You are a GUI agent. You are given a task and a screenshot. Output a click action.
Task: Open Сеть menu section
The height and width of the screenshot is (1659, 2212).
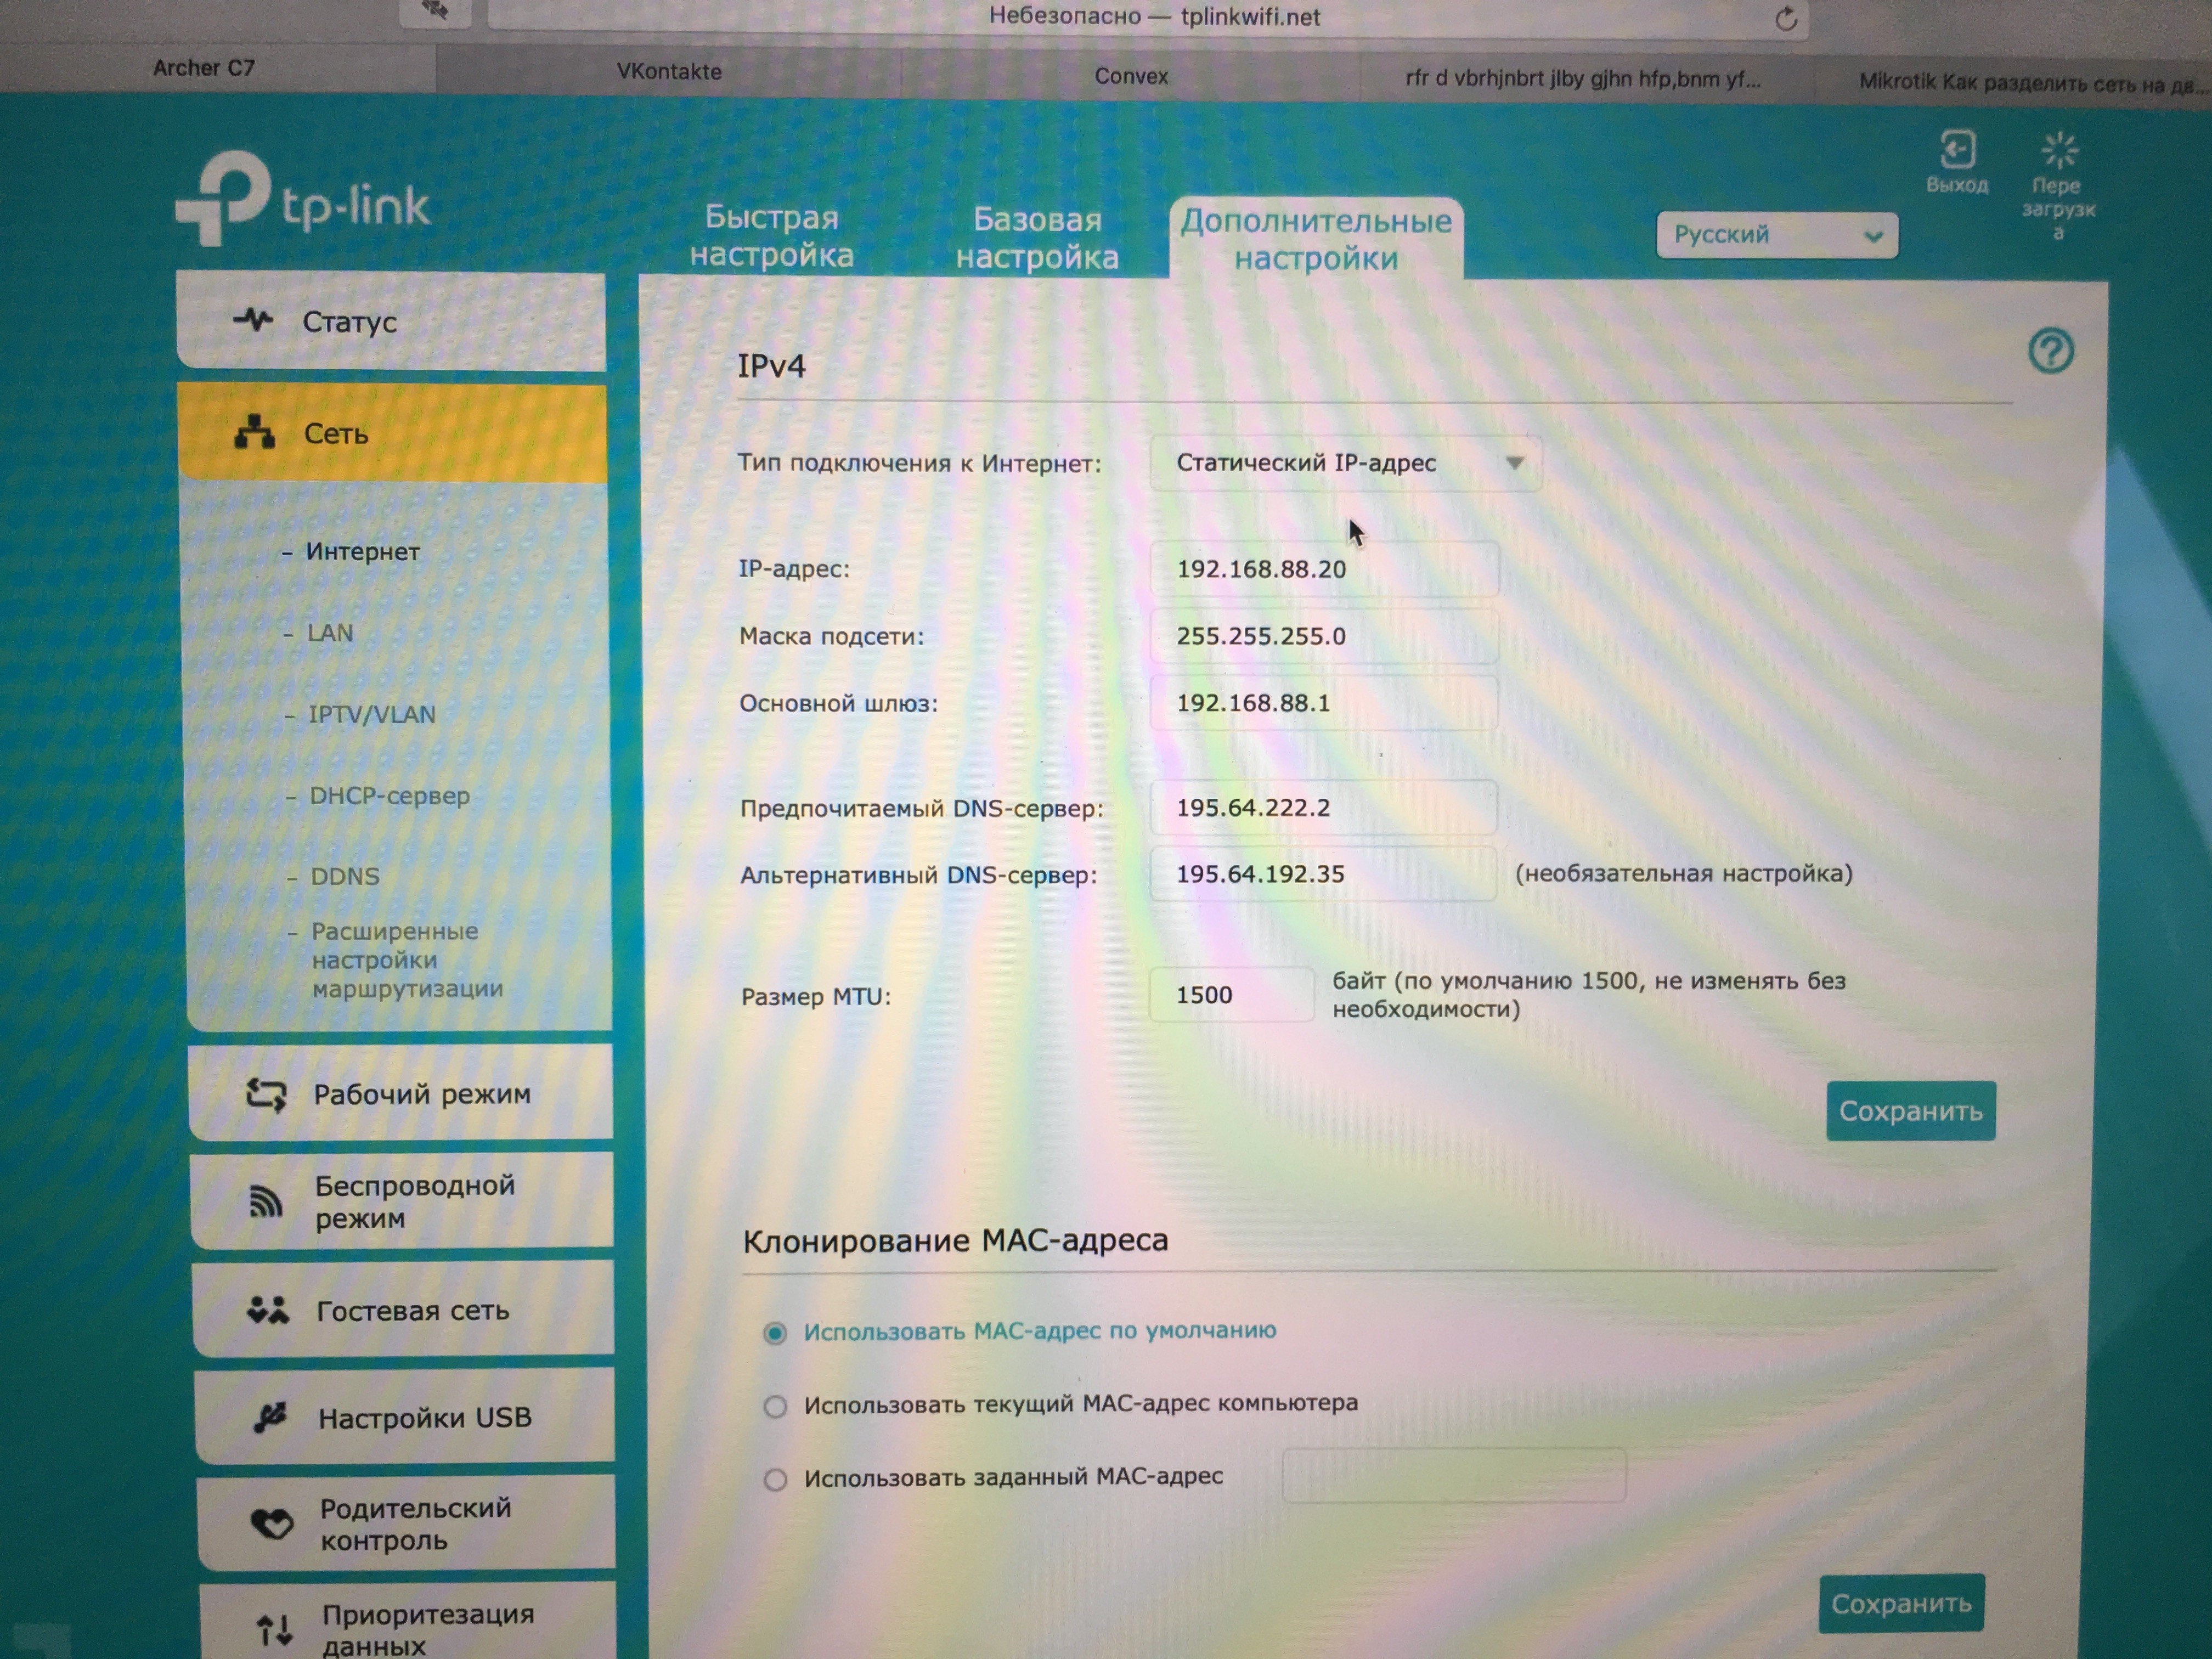click(392, 433)
